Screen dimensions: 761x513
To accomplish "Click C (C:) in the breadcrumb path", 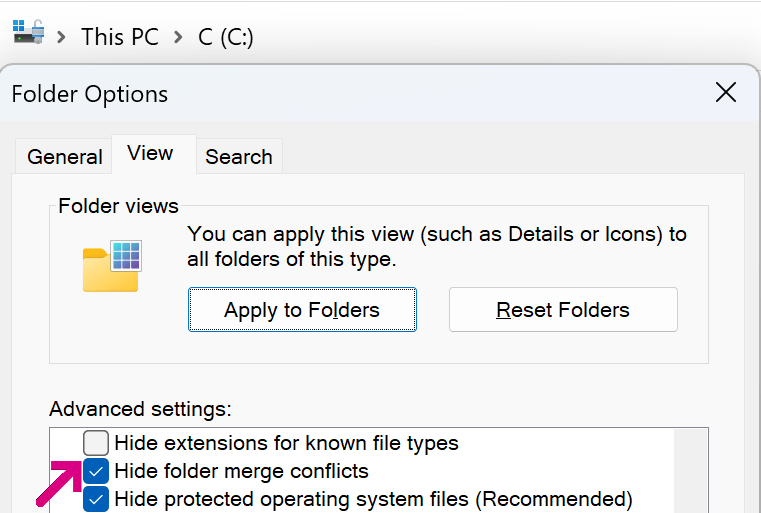I will pyautogui.click(x=225, y=37).
